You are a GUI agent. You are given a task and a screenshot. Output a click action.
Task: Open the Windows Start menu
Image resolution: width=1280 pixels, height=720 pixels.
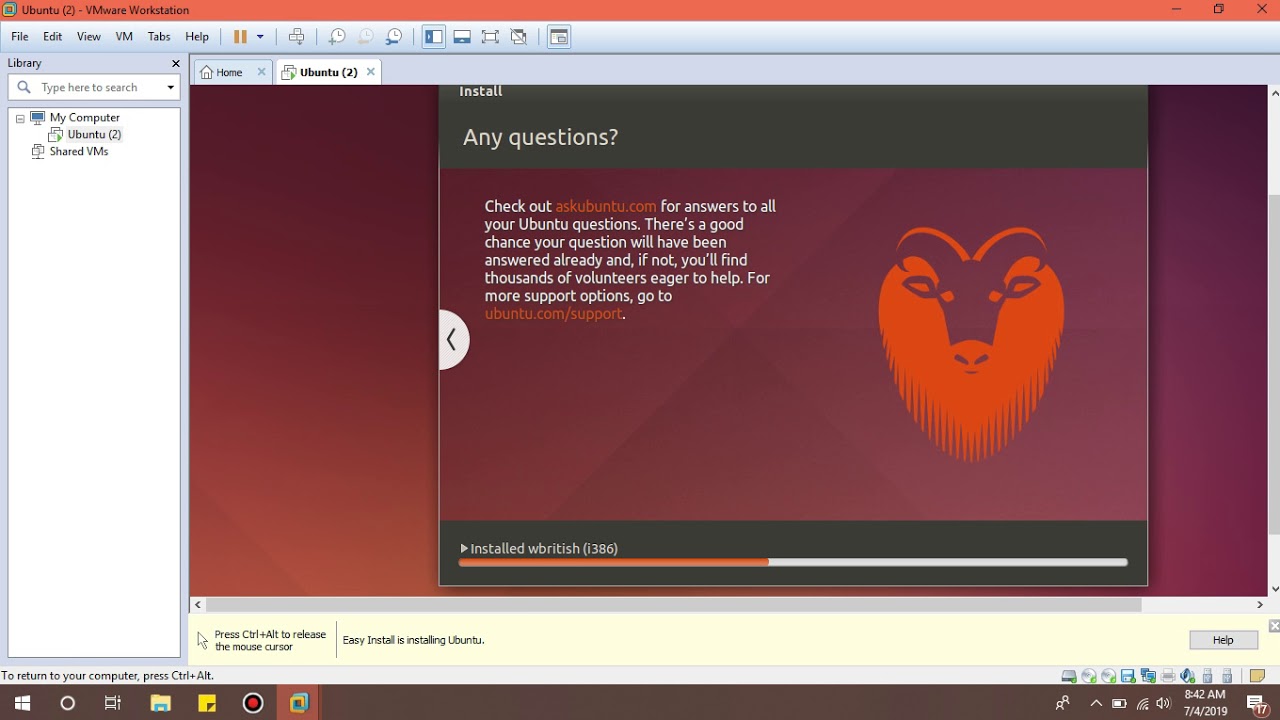click(22, 703)
